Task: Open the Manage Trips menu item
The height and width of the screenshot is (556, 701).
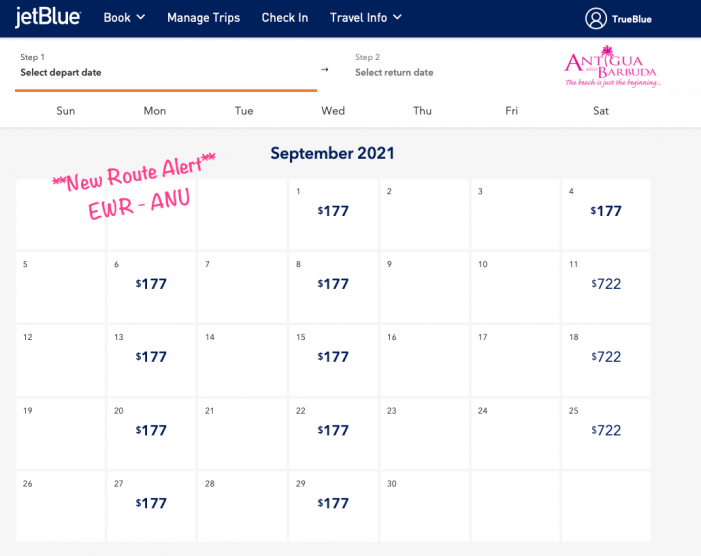Action: point(203,18)
